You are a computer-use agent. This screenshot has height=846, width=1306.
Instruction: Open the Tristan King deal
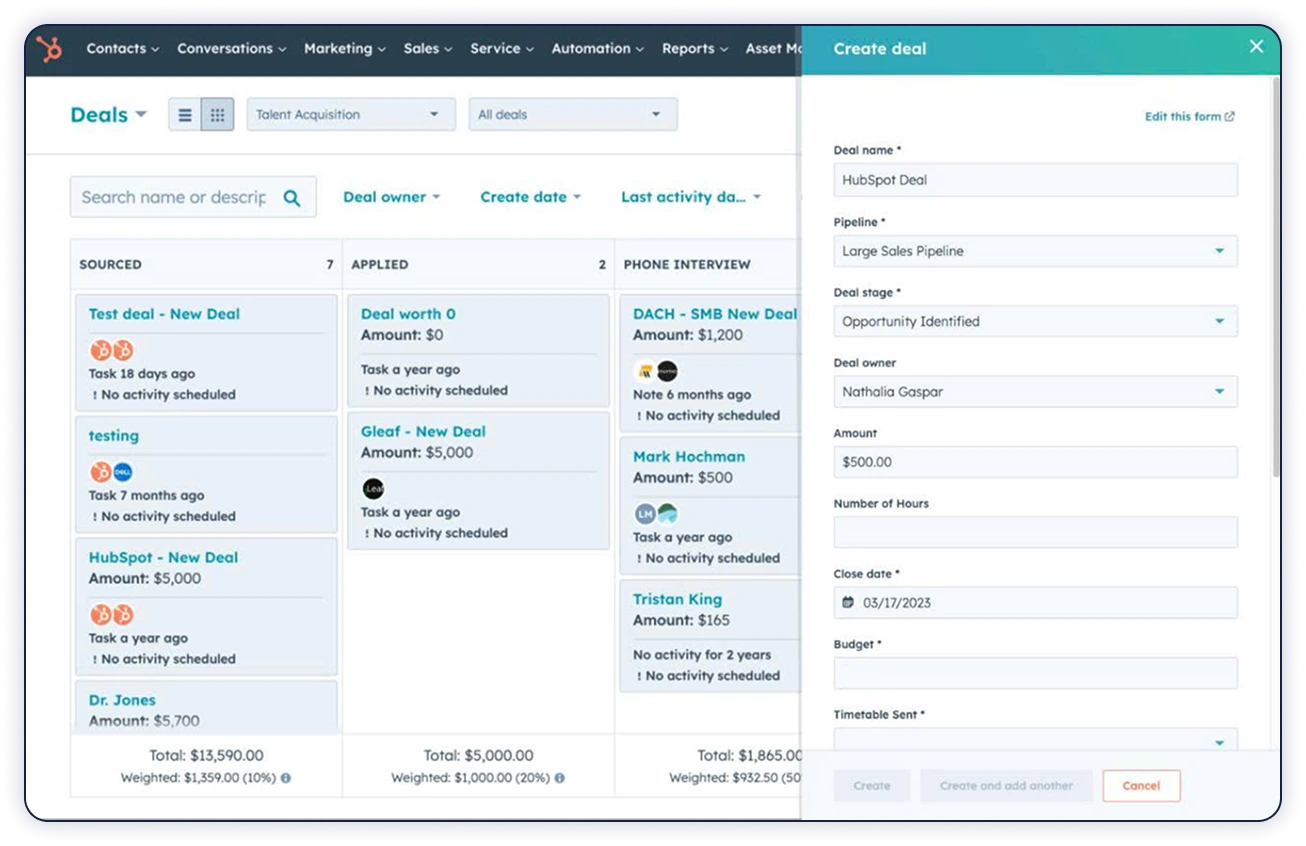click(x=677, y=600)
